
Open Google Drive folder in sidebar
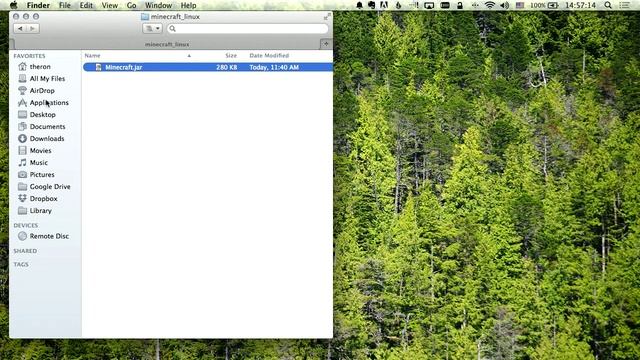click(50, 187)
